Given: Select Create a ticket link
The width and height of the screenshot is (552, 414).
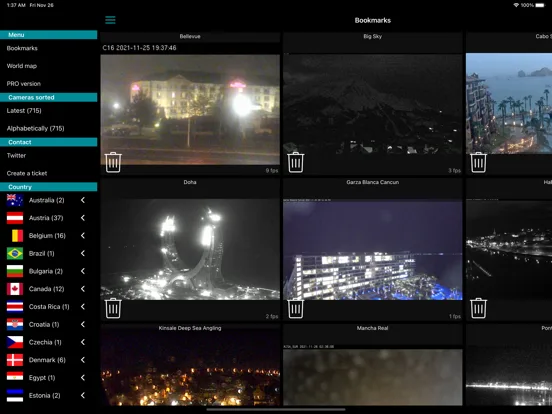Looking at the screenshot, I should point(27,173).
